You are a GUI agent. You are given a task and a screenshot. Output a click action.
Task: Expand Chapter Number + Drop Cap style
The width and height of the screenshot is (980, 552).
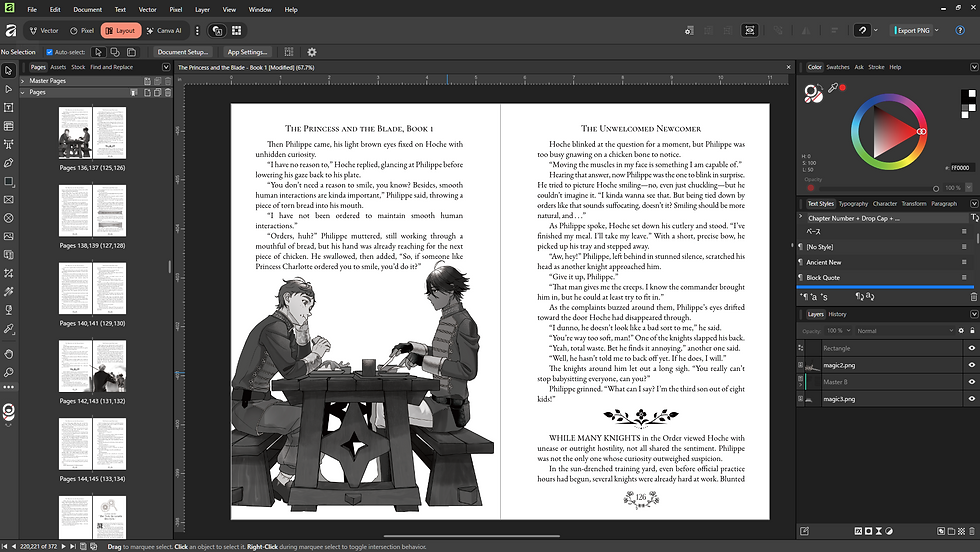pyautogui.click(x=801, y=217)
